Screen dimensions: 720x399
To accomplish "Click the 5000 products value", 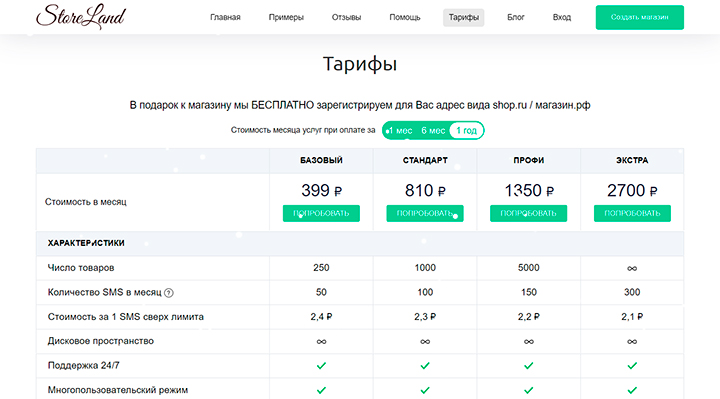I will point(529,268).
